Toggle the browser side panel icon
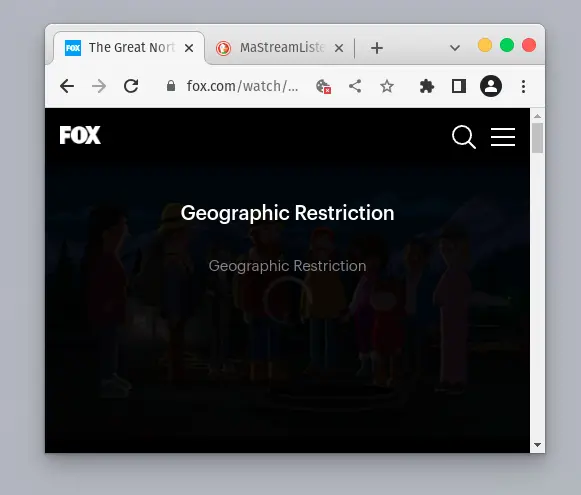Screen dimensions: 581x495 pyautogui.click(x=459, y=86)
